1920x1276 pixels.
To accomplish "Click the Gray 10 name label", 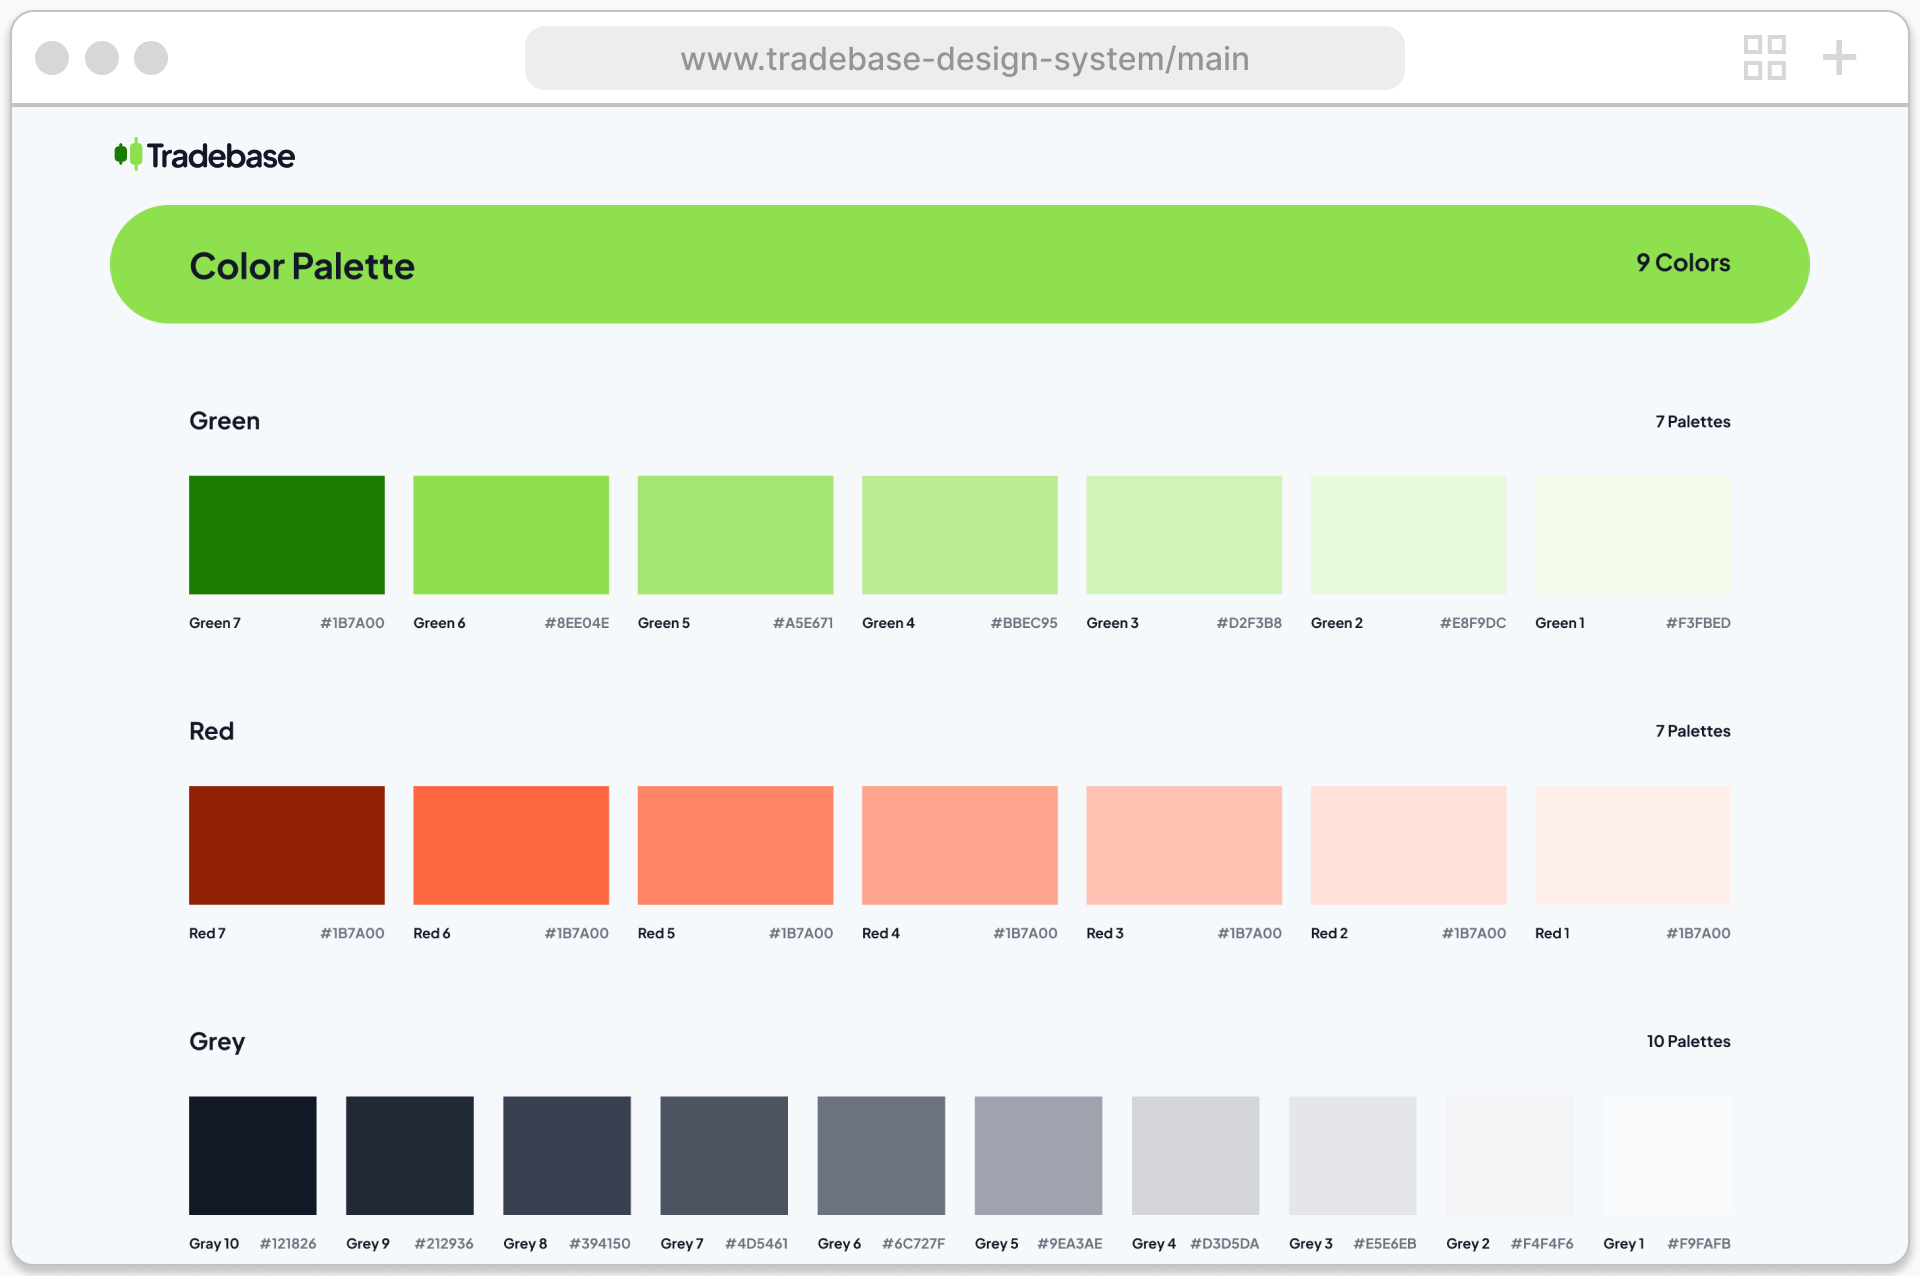I will [x=214, y=1244].
